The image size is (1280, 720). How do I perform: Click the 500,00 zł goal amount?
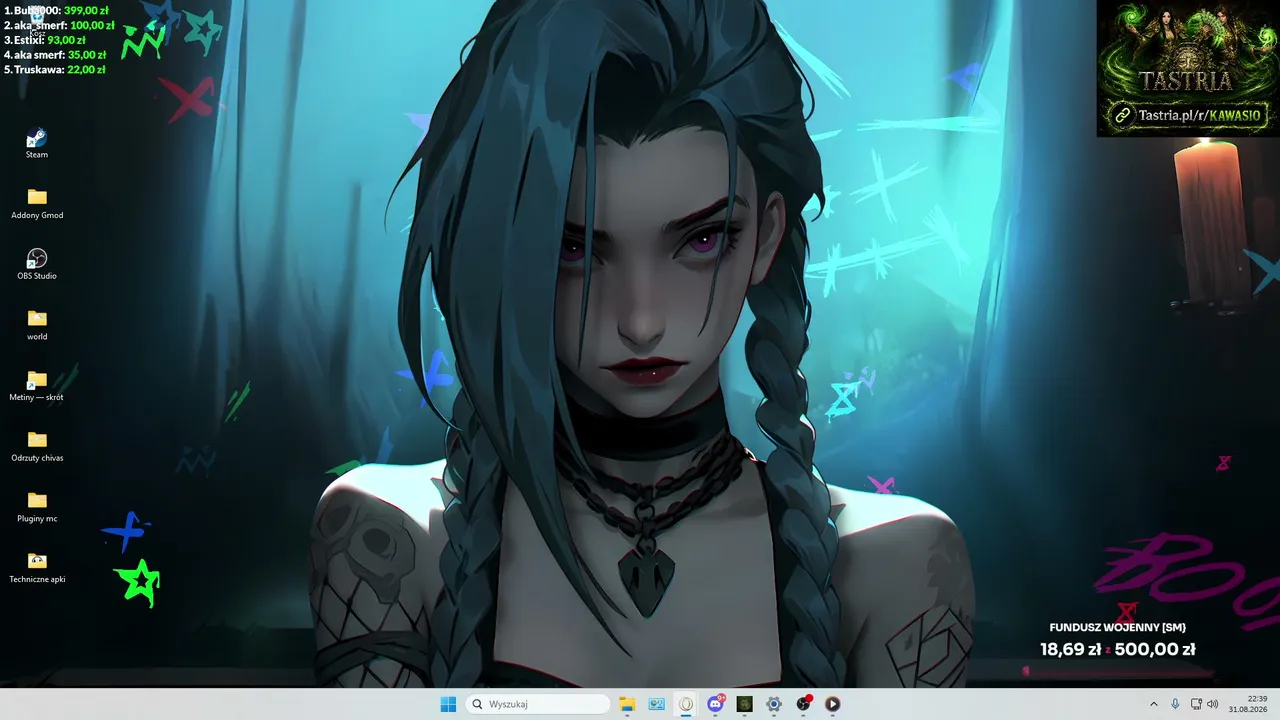point(1155,649)
